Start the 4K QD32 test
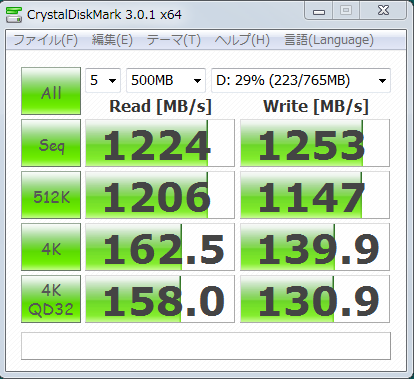Image resolution: width=414 pixels, height=379 pixels. click(x=51, y=299)
